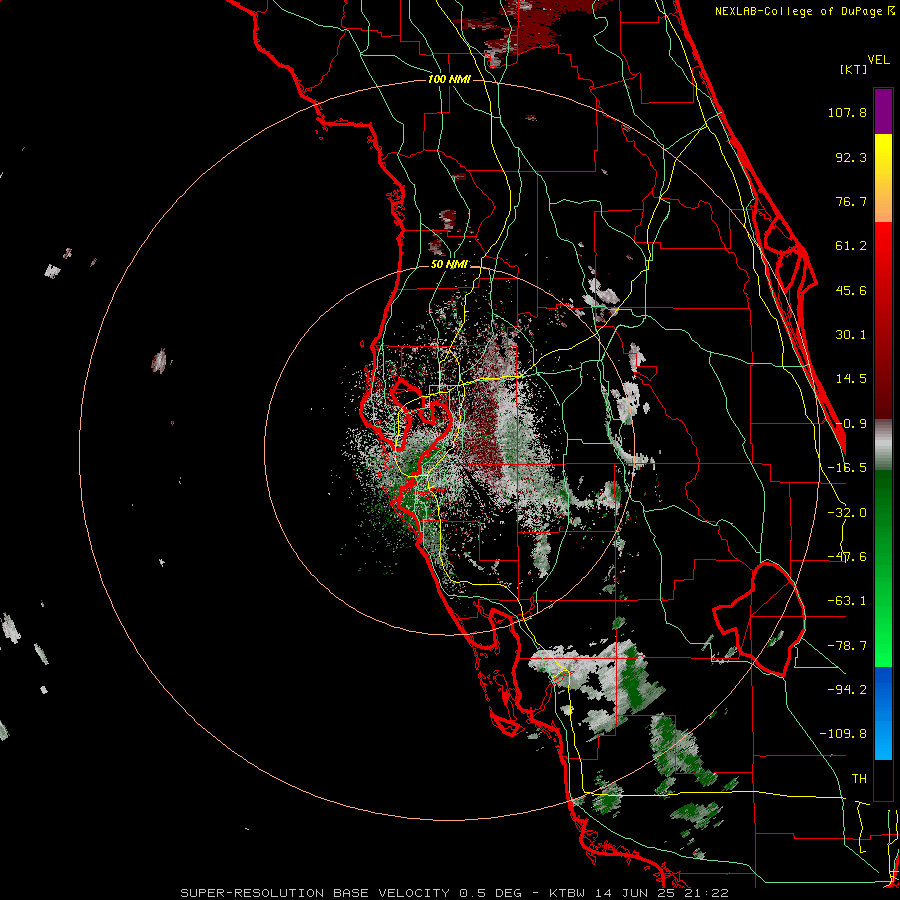Click the 61.2 velocity scale value
The height and width of the screenshot is (900, 900).
(x=851, y=246)
